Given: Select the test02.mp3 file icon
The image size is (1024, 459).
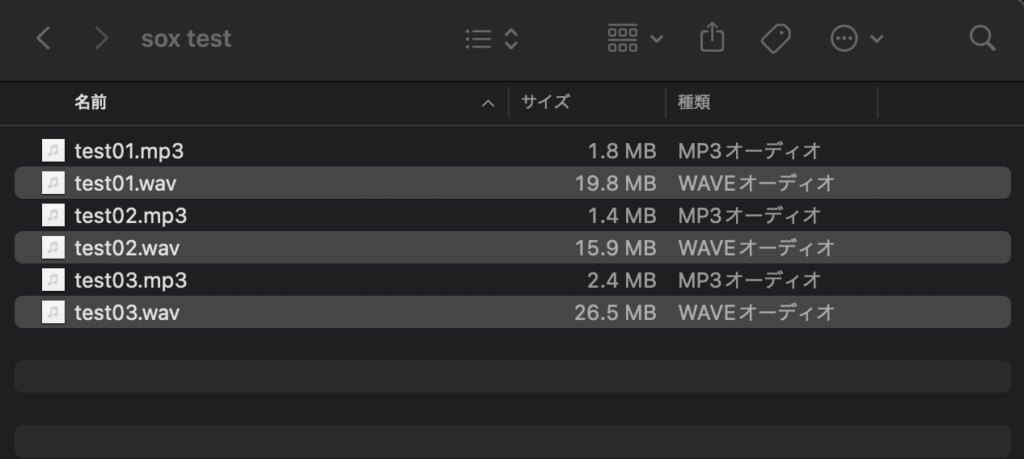Looking at the screenshot, I should point(53,215).
